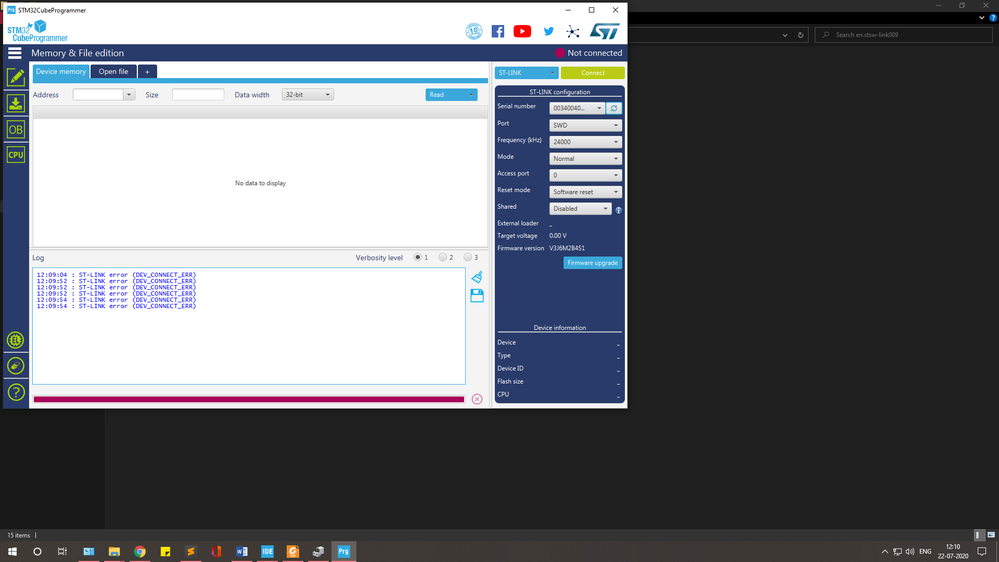The image size is (999, 562).
Task: Open the 10 years anniversary badge icon
Action: click(474, 31)
